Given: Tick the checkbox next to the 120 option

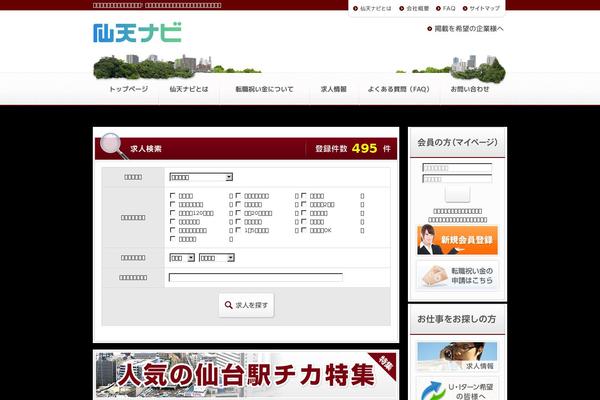Looking at the screenshot, I should (x=173, y=213).
